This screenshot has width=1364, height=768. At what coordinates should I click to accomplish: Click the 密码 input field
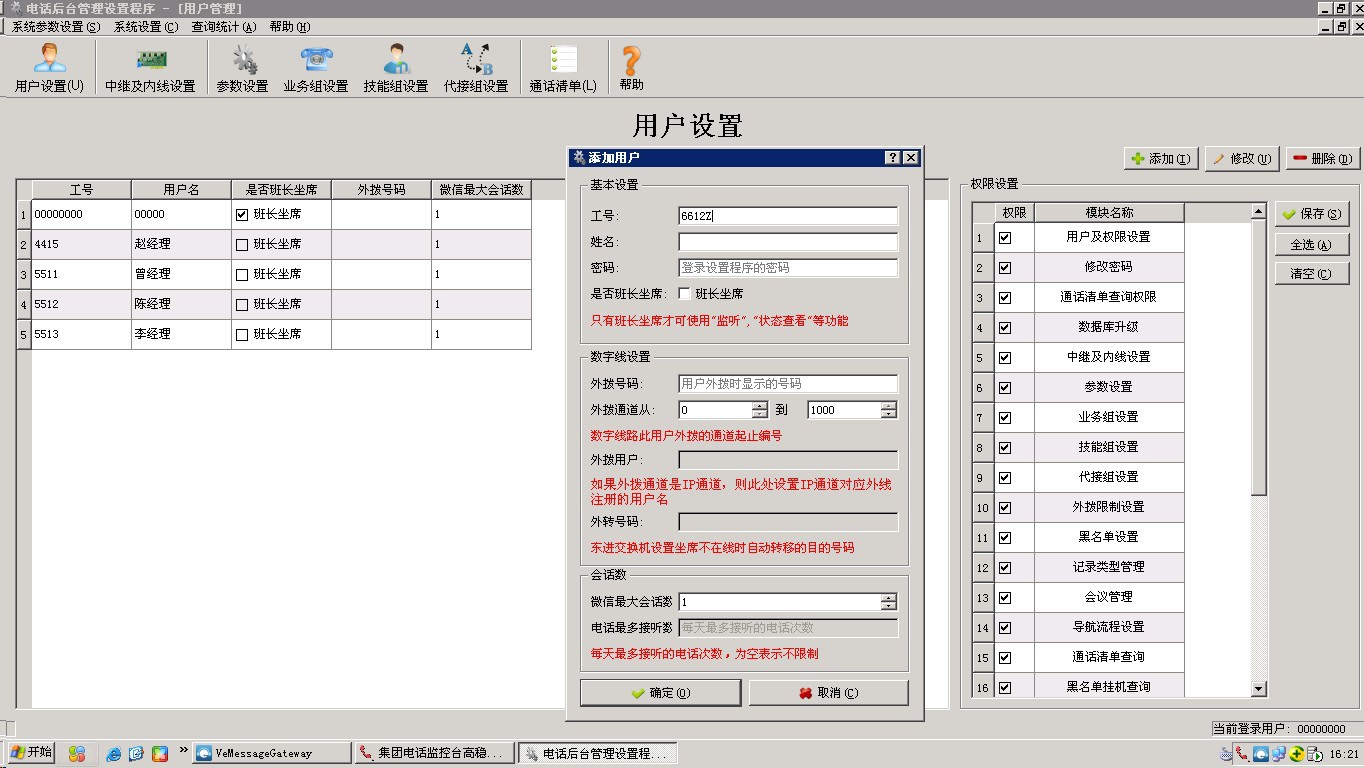[788, 268]
